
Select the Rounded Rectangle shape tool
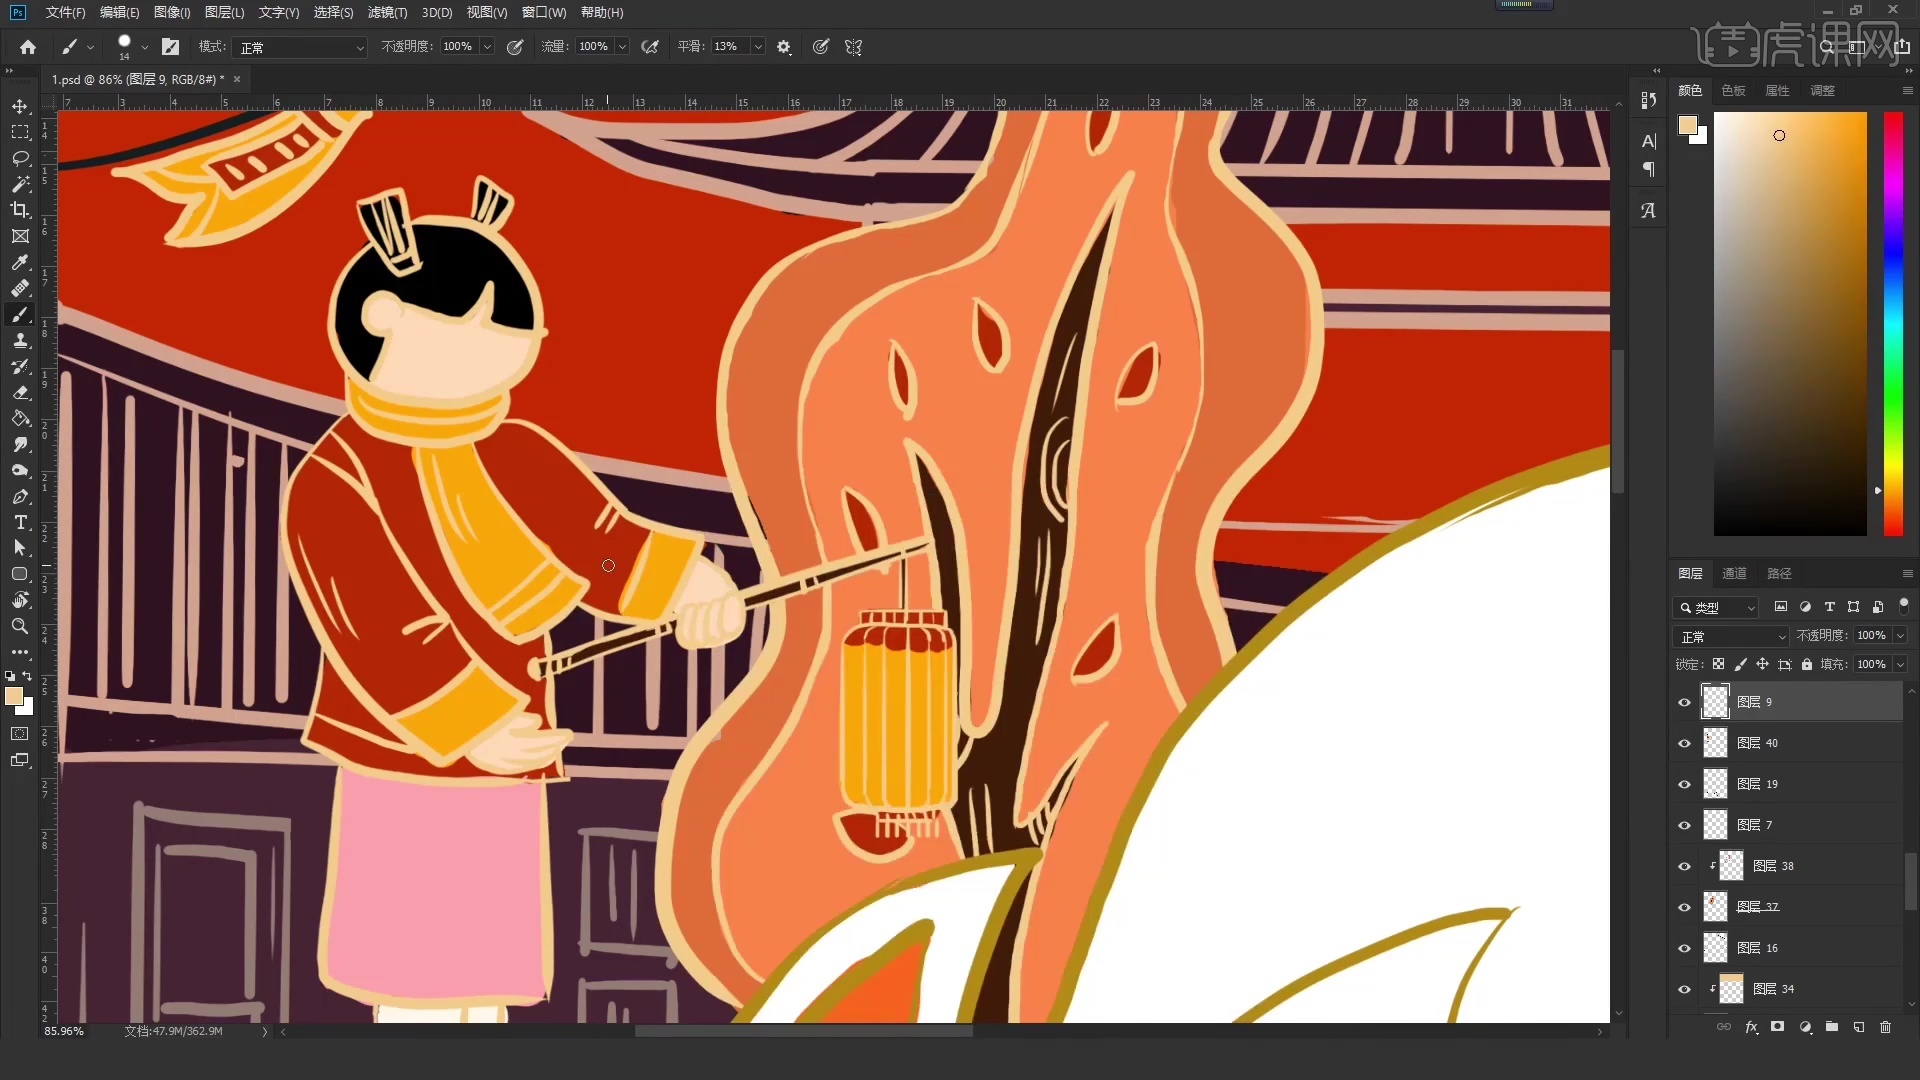click(20, 574)
